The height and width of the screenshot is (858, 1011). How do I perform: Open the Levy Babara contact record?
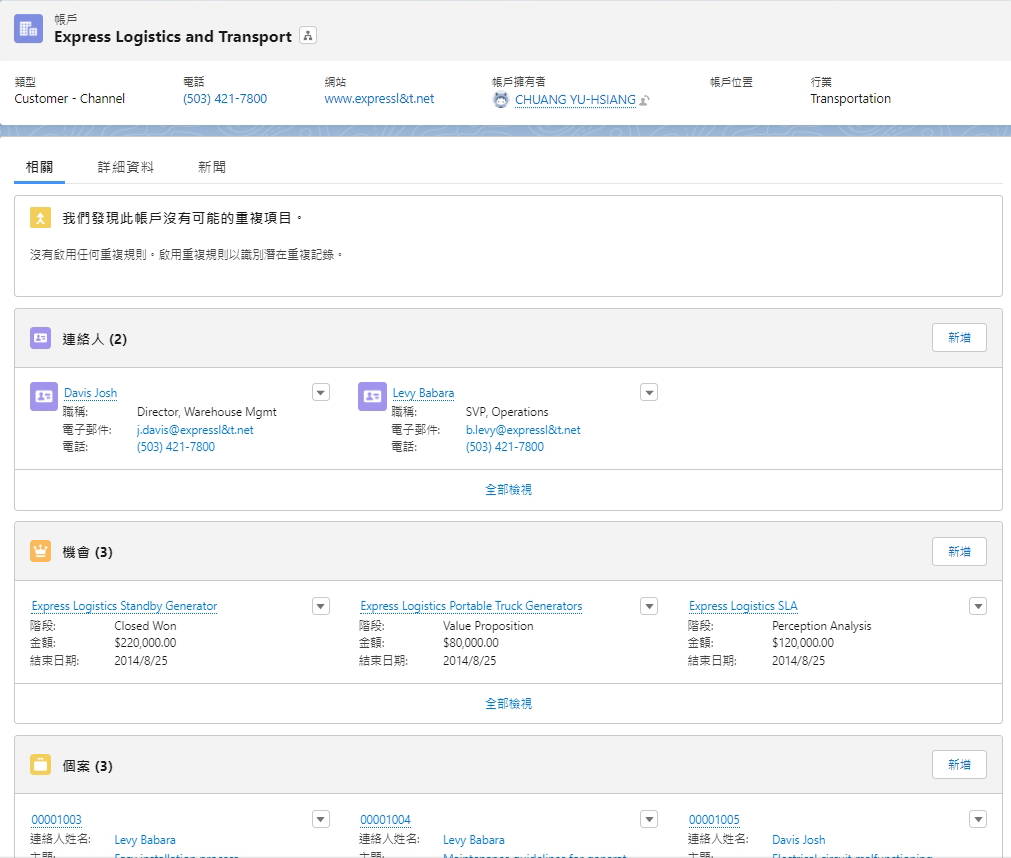coord(423,393)
